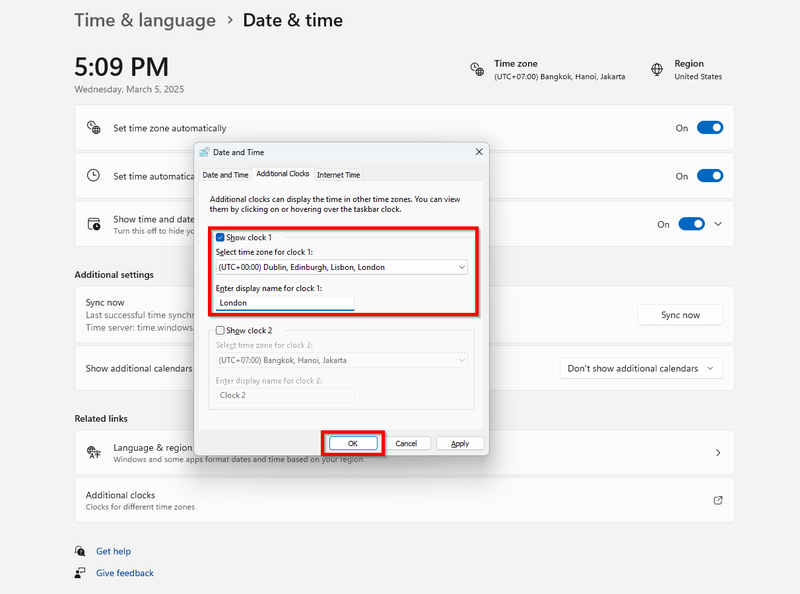Viewport: 800px width, 594px height.
Task: Click the Region globe icon
Action: [x=657, y=69]
